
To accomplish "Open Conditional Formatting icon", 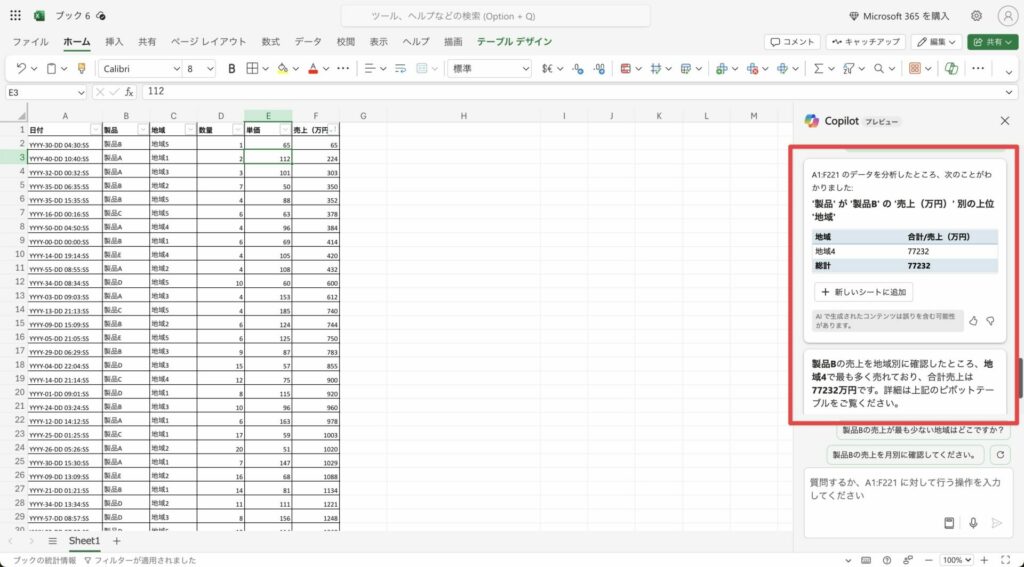I will click(626, 69).
